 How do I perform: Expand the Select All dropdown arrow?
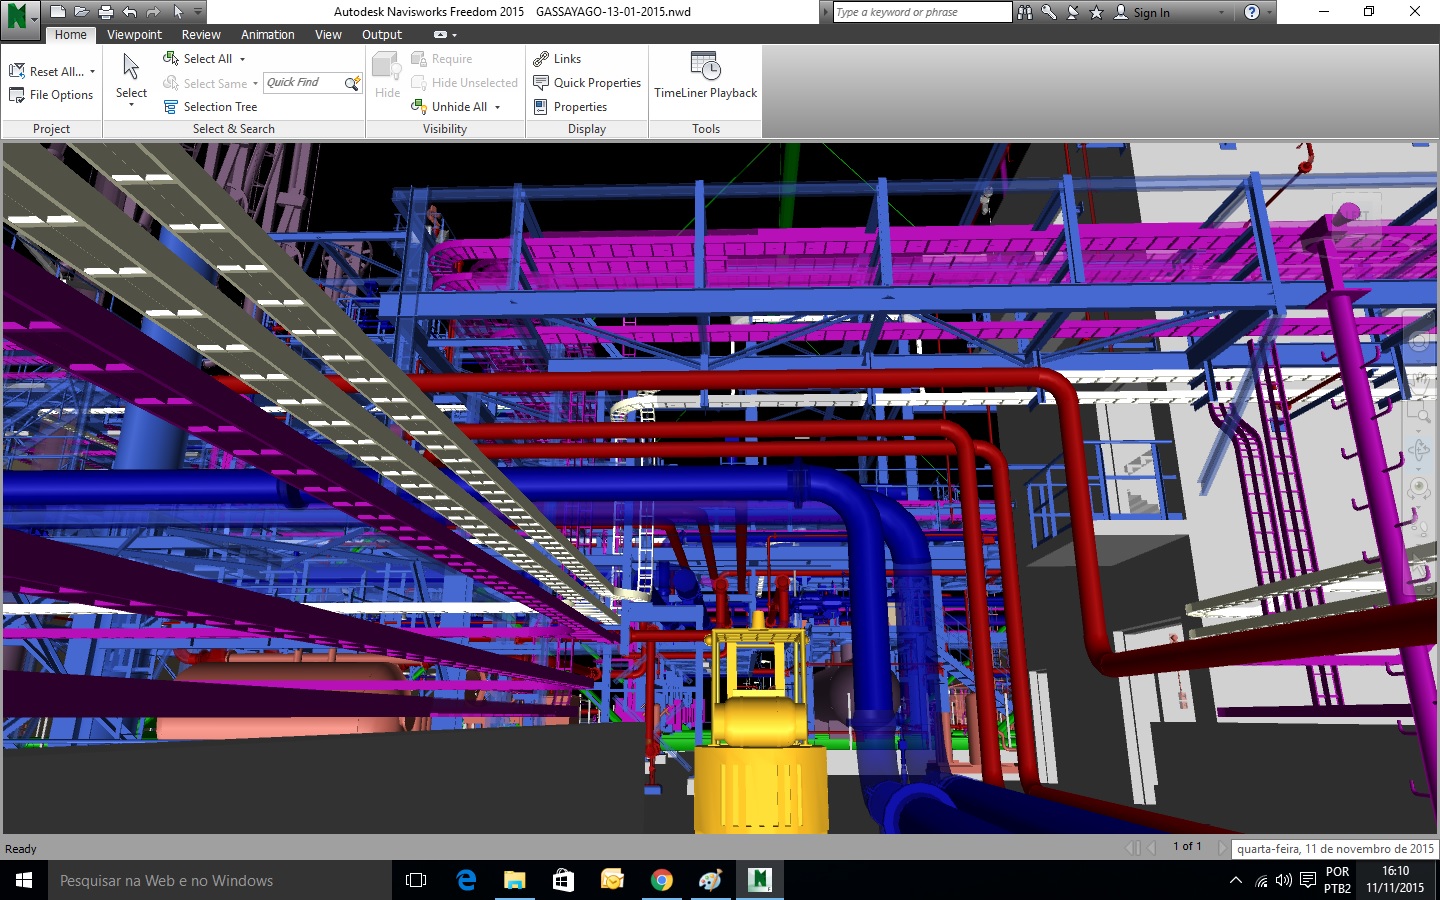242,59
